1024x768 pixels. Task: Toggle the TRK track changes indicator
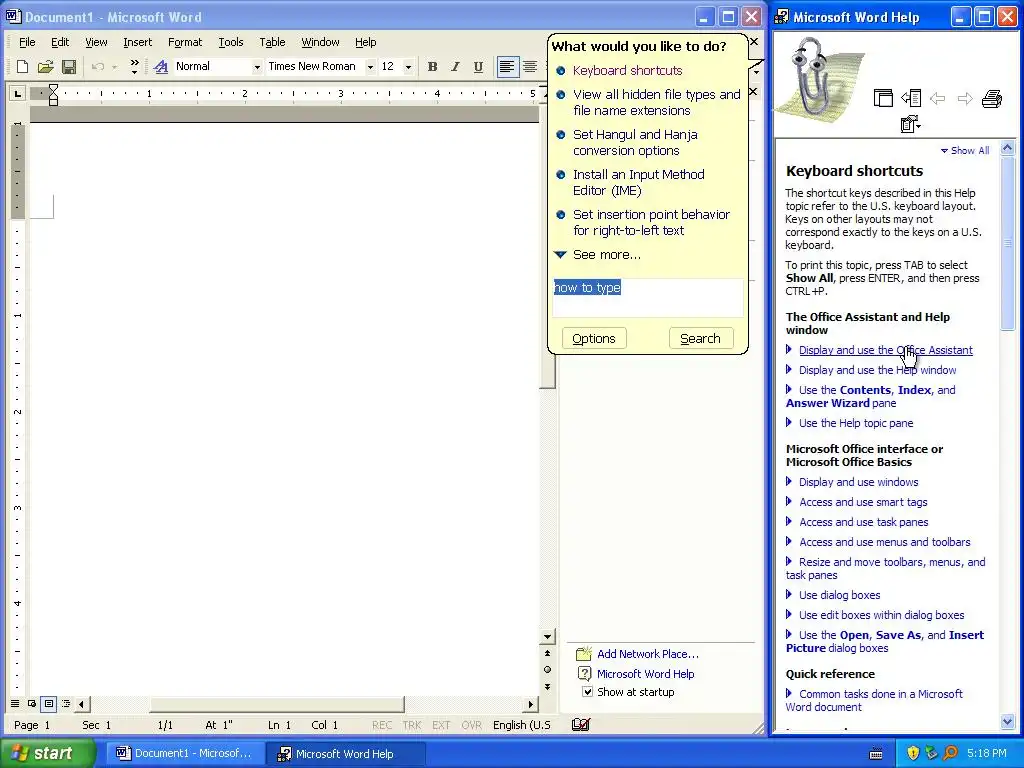tap(412, 725)
